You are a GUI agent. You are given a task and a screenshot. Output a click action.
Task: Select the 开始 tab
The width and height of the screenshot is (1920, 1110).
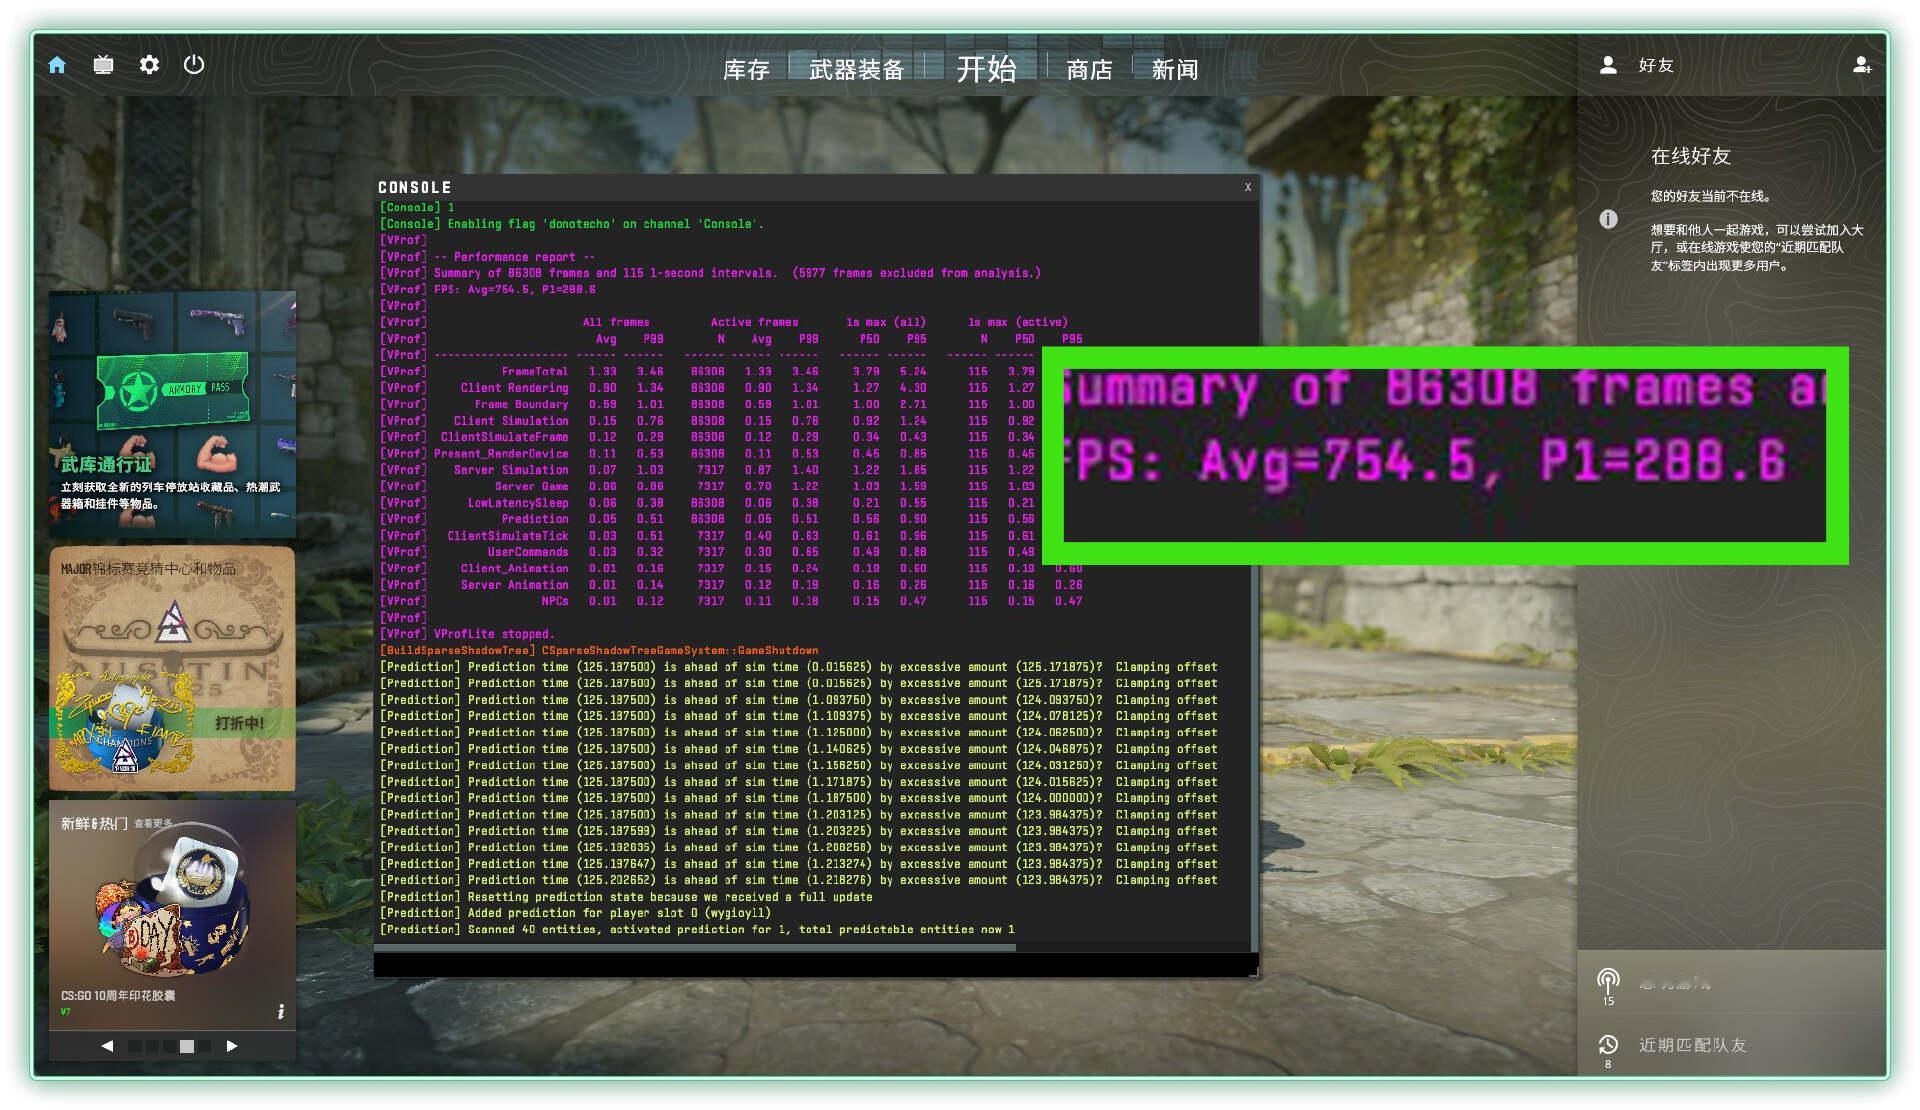(x=986, y=68)
